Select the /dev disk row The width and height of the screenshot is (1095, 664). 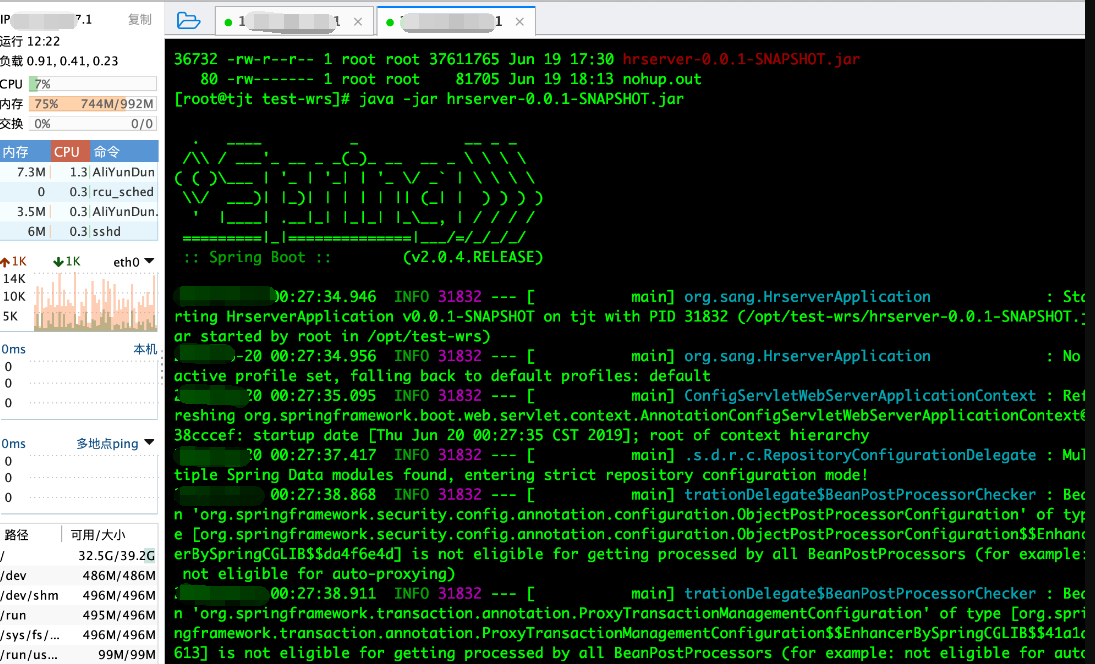pos(79,575)
